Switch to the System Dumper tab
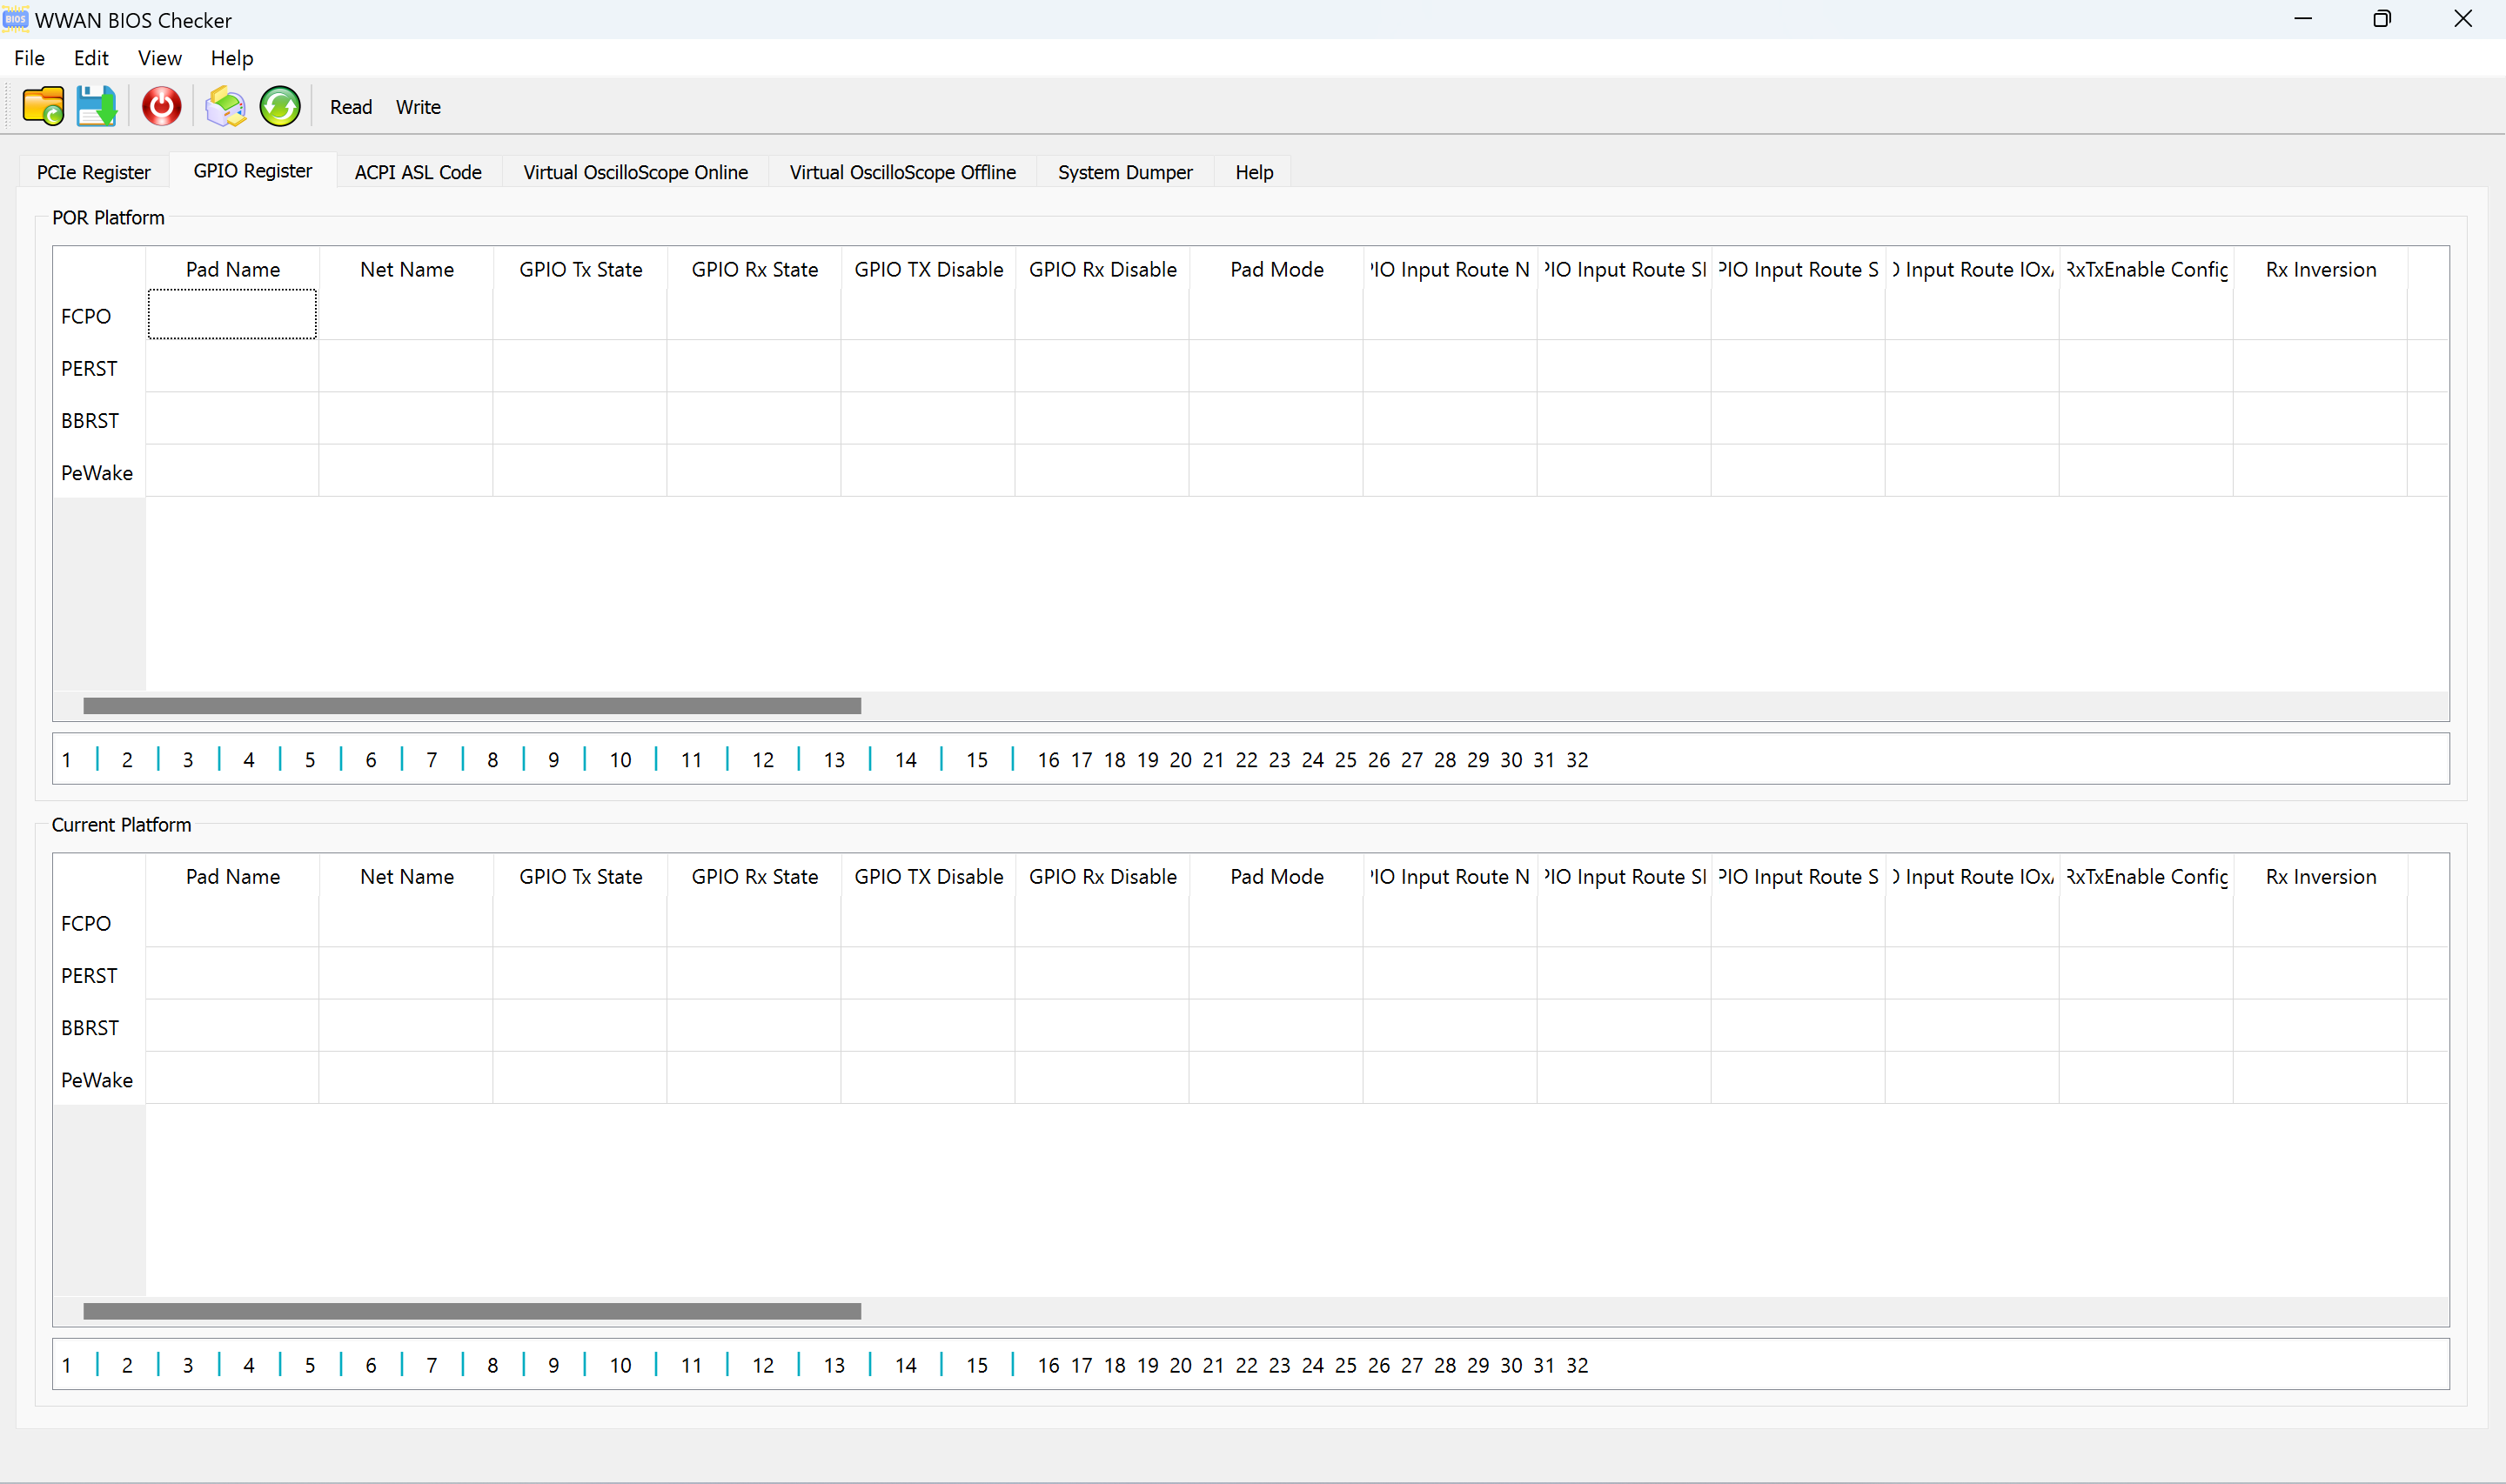This screenshot has width=2506, height=1484. coord(1125,172)
